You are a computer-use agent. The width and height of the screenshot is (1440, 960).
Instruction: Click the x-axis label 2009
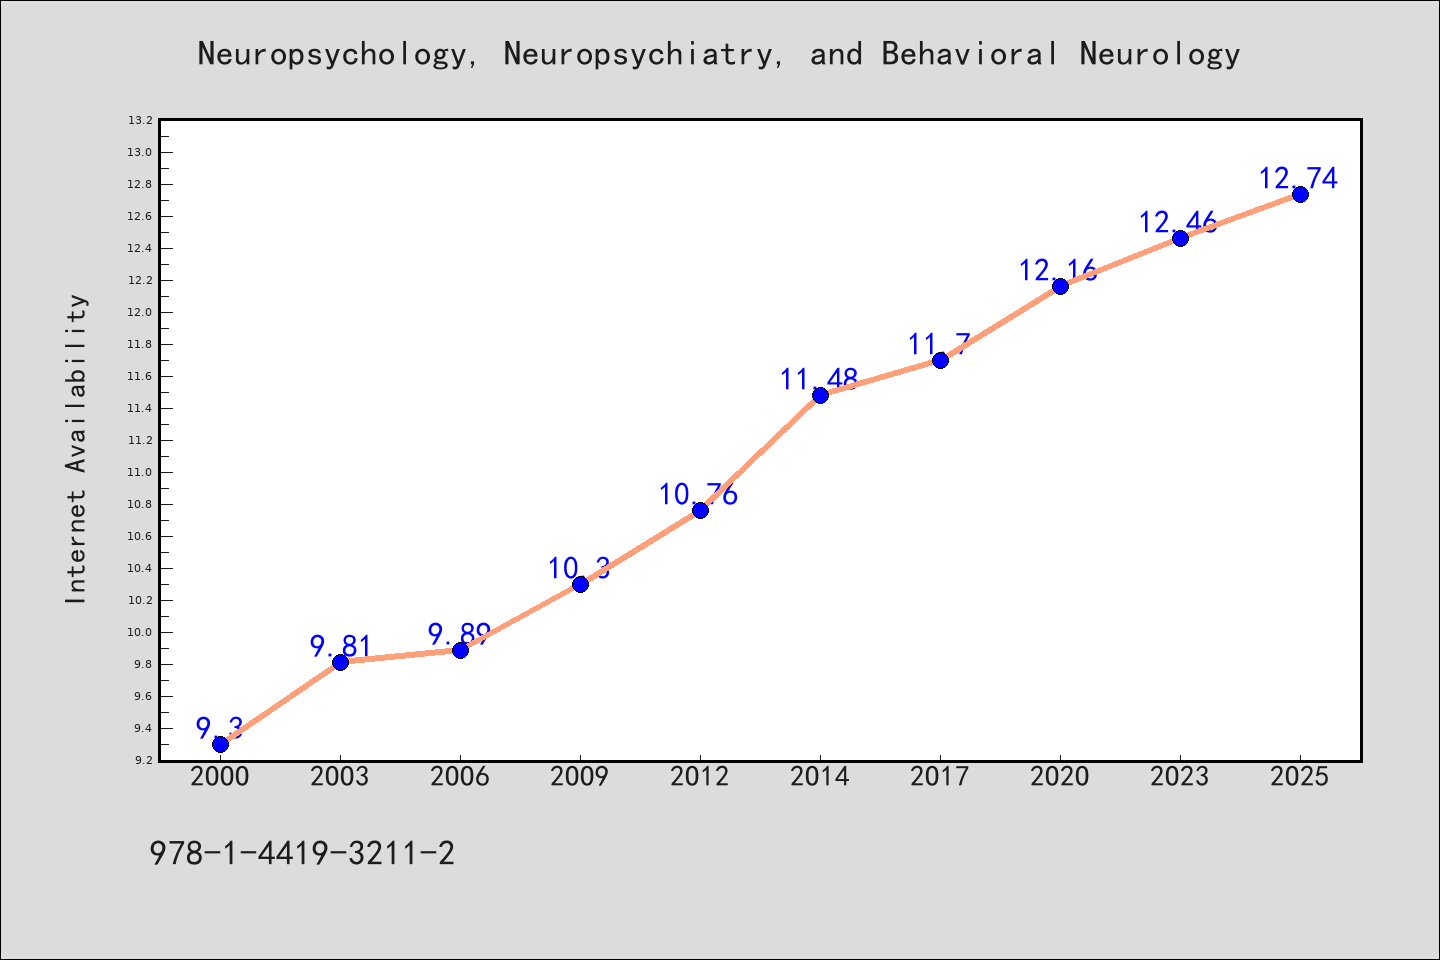[x=580, y=777]
